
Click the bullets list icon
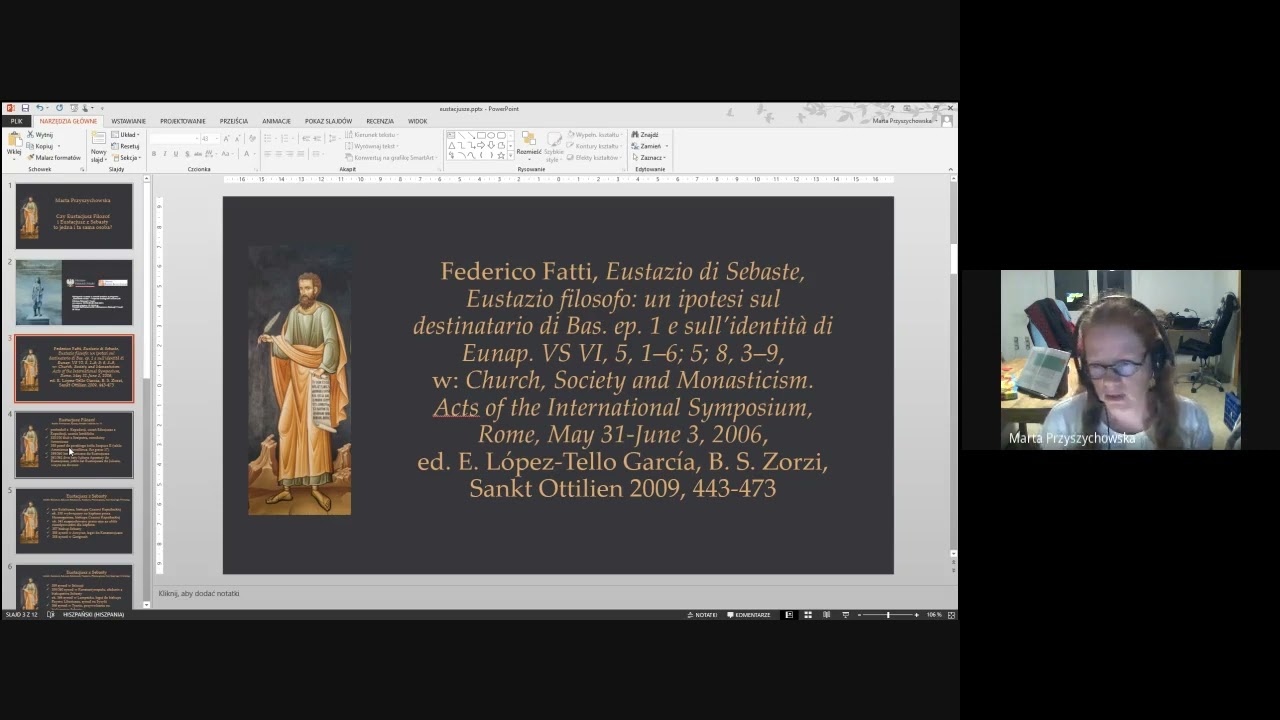[269, 138]
